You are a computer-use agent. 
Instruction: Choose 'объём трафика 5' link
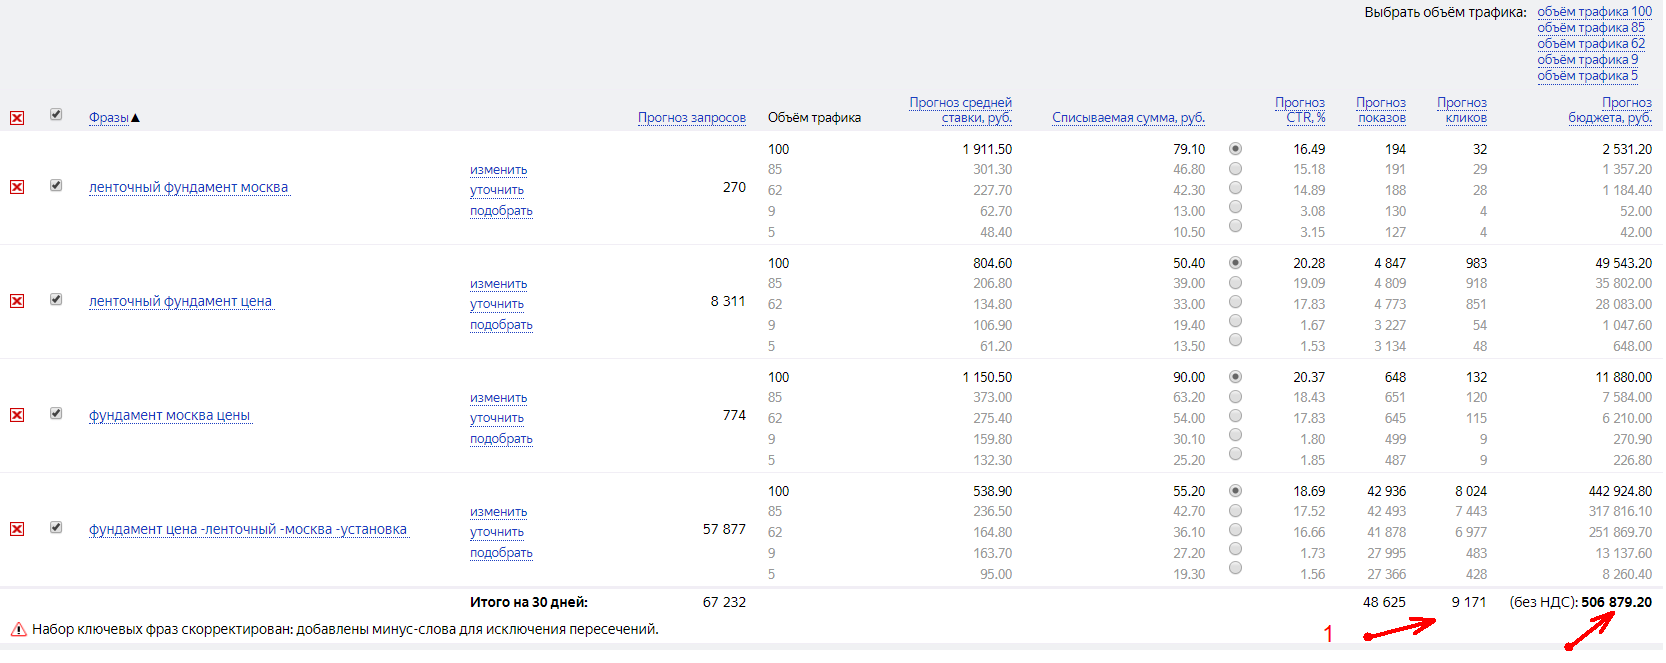tap(1587, 76)
